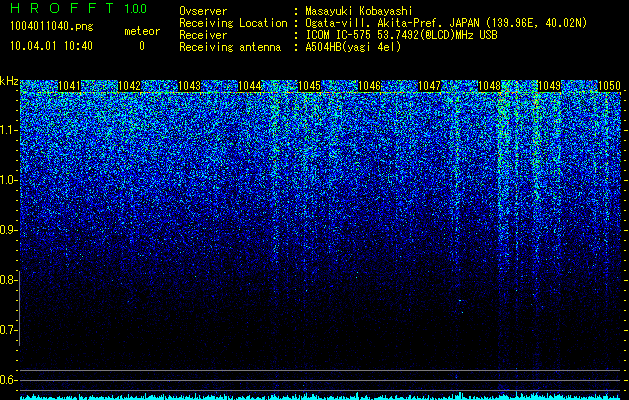Select observer name Masayuki Kobayashi
Image resolution: width=629 pixels, height=400 pixels.
coord(359,11)
